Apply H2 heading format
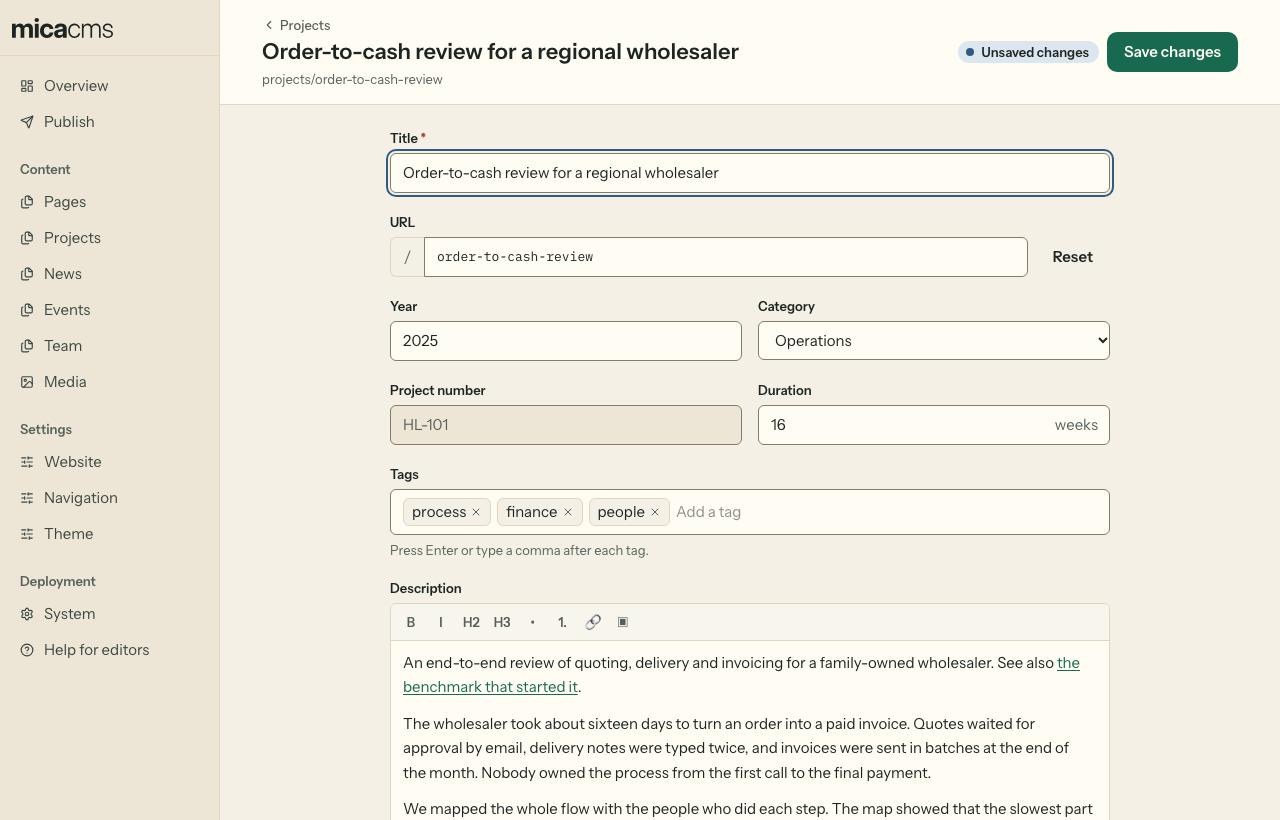1280x820 pixels. 471,622
